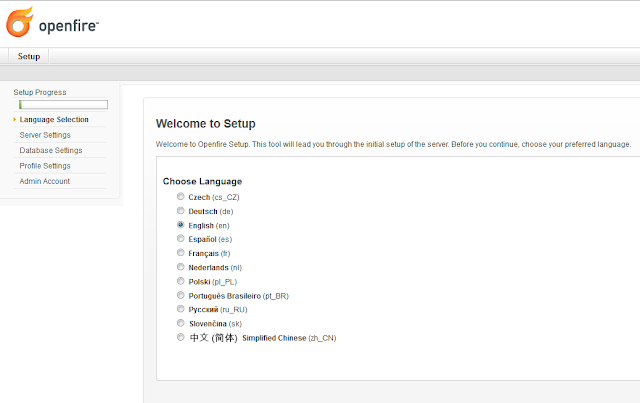Open the Setup tab
This screenshot has height=403, width=640.
point(29,57)
